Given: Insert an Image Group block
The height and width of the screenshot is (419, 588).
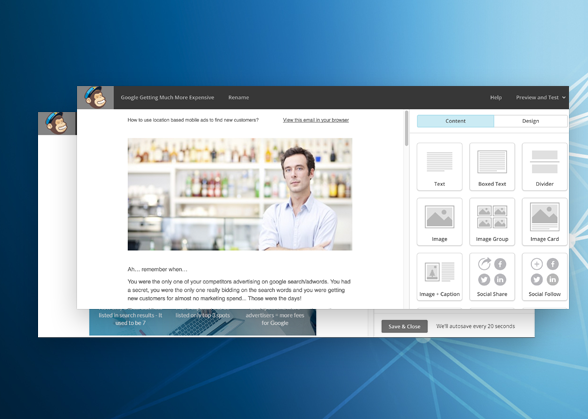Looking at the screenshot, I should click(492, 222).
